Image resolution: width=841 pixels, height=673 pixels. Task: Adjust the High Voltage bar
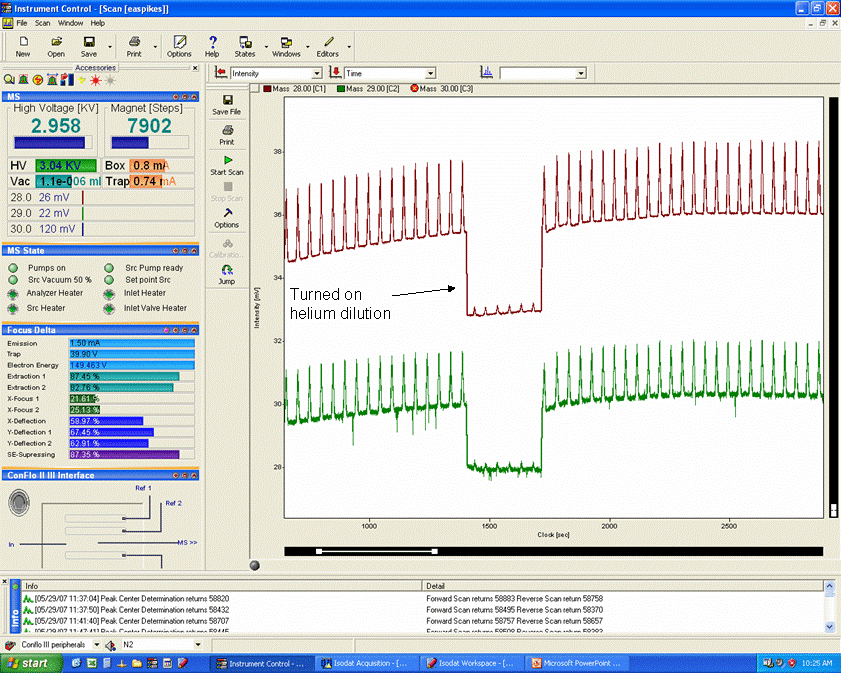click(53, 143)
